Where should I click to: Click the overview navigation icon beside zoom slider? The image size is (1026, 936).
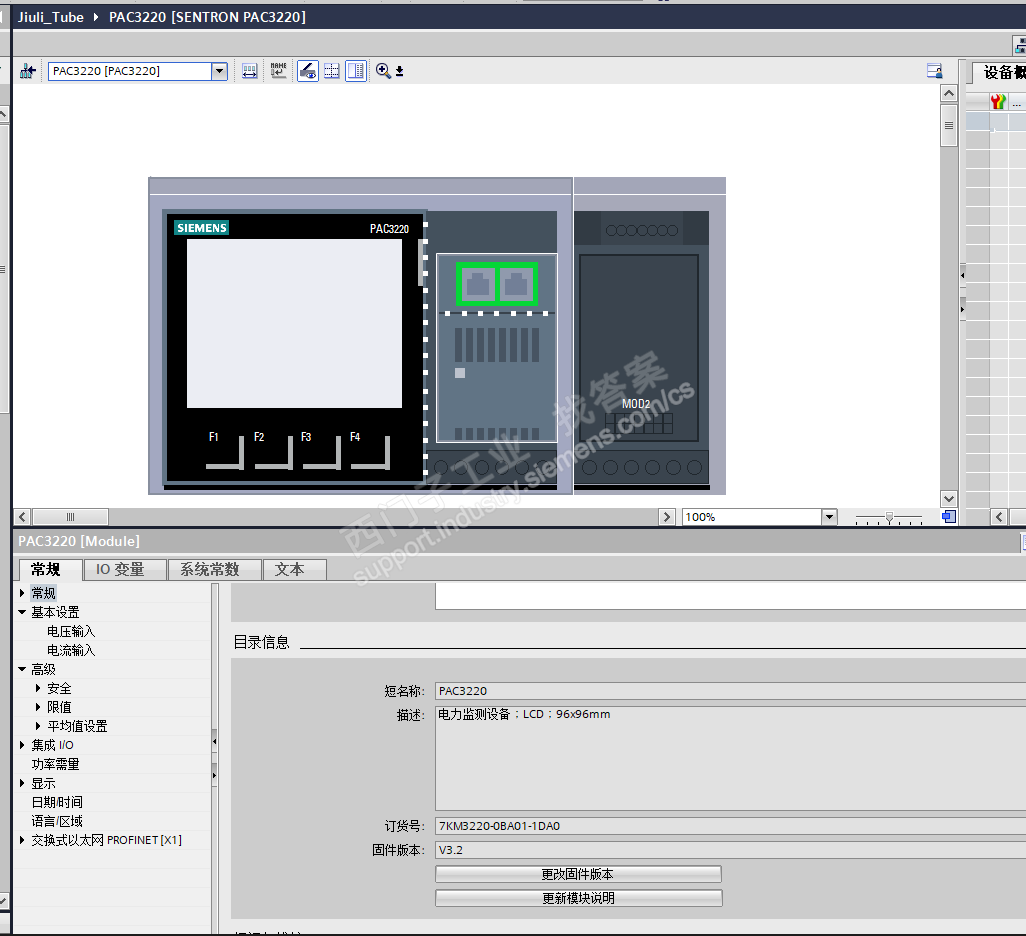click(948, 517)
